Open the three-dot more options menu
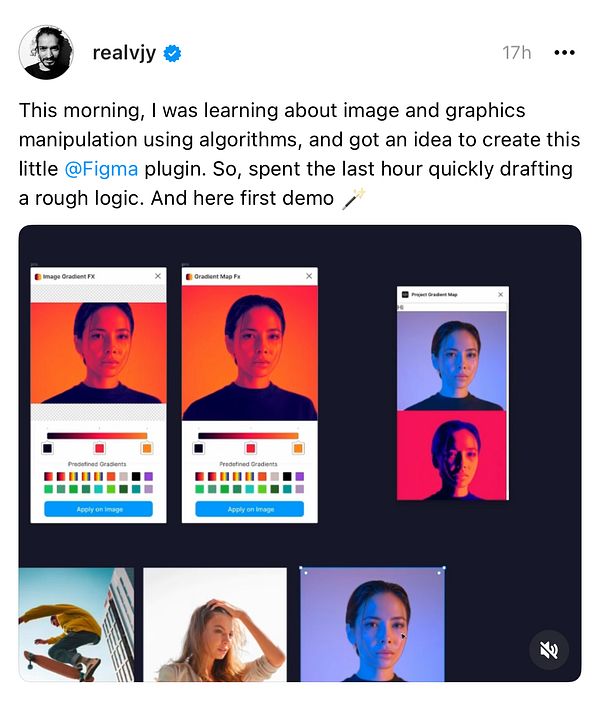The height and width of the screenshot is (709, 600). pyautogui.click(x=564, y=52)
